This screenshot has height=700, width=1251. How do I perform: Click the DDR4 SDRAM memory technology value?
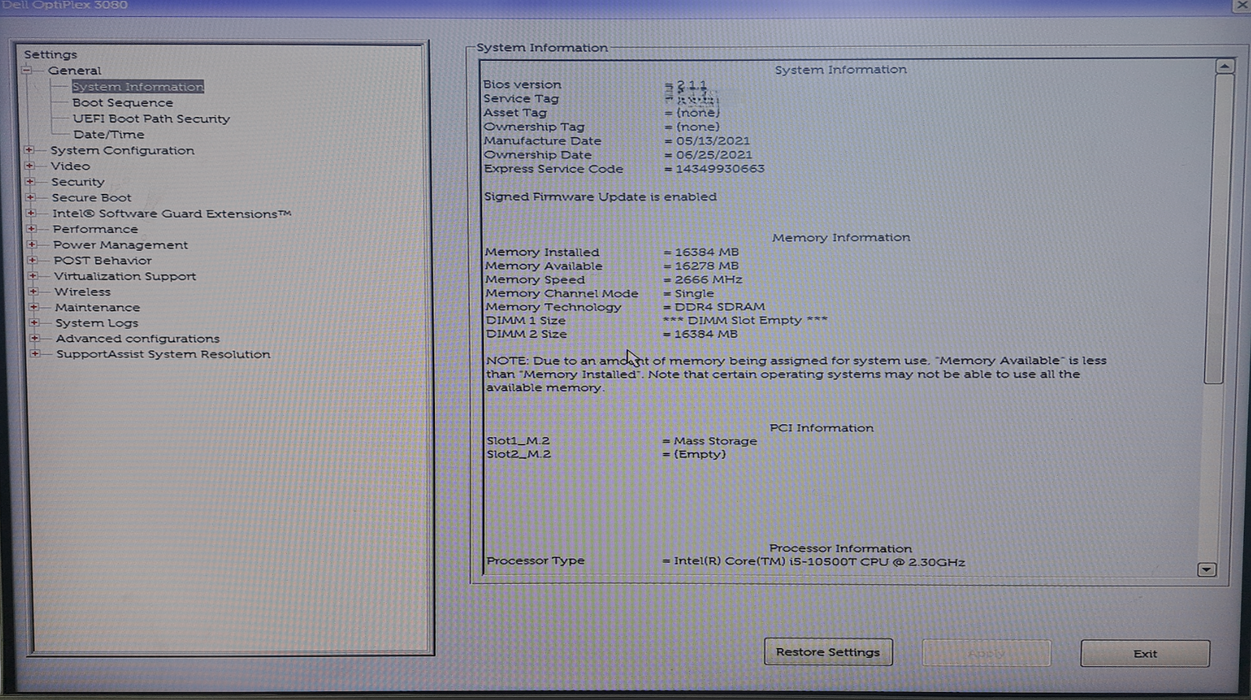720,307
